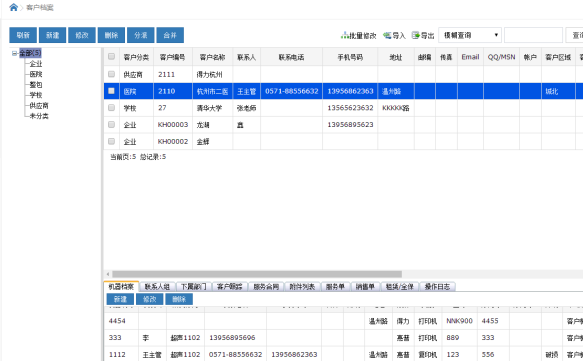Click the 客户分类 column header

coord(136,57)
